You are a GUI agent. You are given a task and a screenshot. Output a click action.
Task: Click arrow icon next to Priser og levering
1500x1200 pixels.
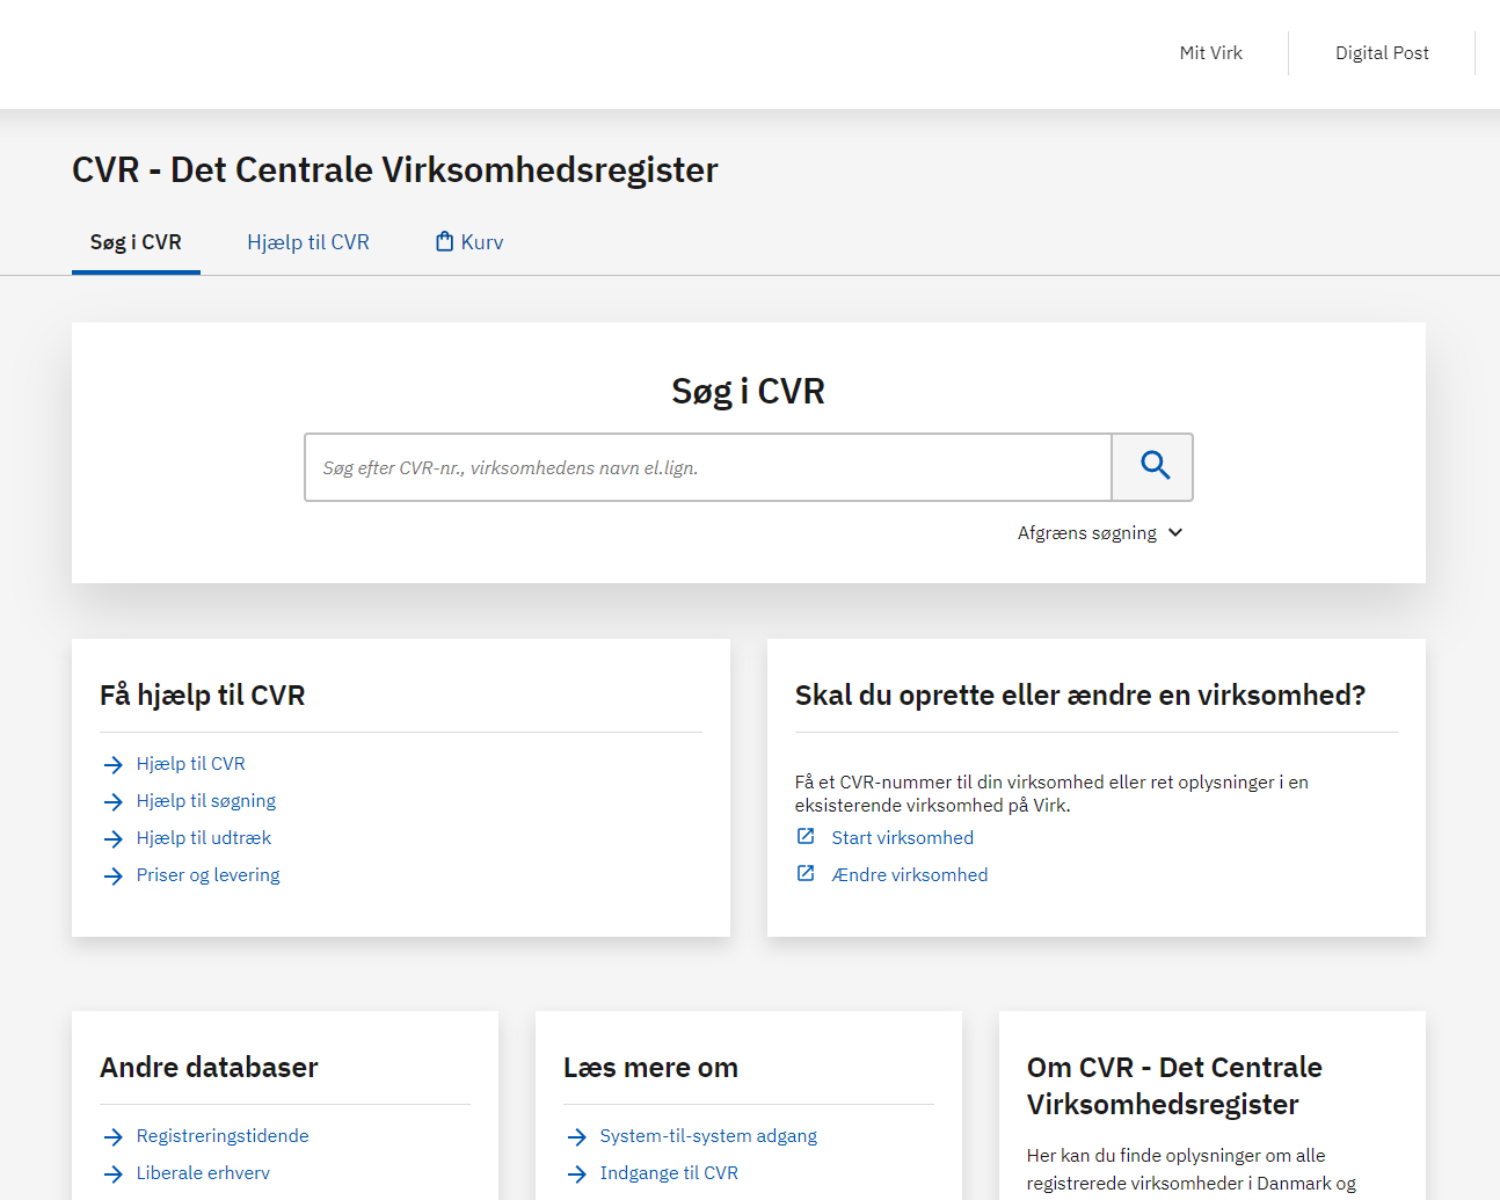(x=113, y=876)
